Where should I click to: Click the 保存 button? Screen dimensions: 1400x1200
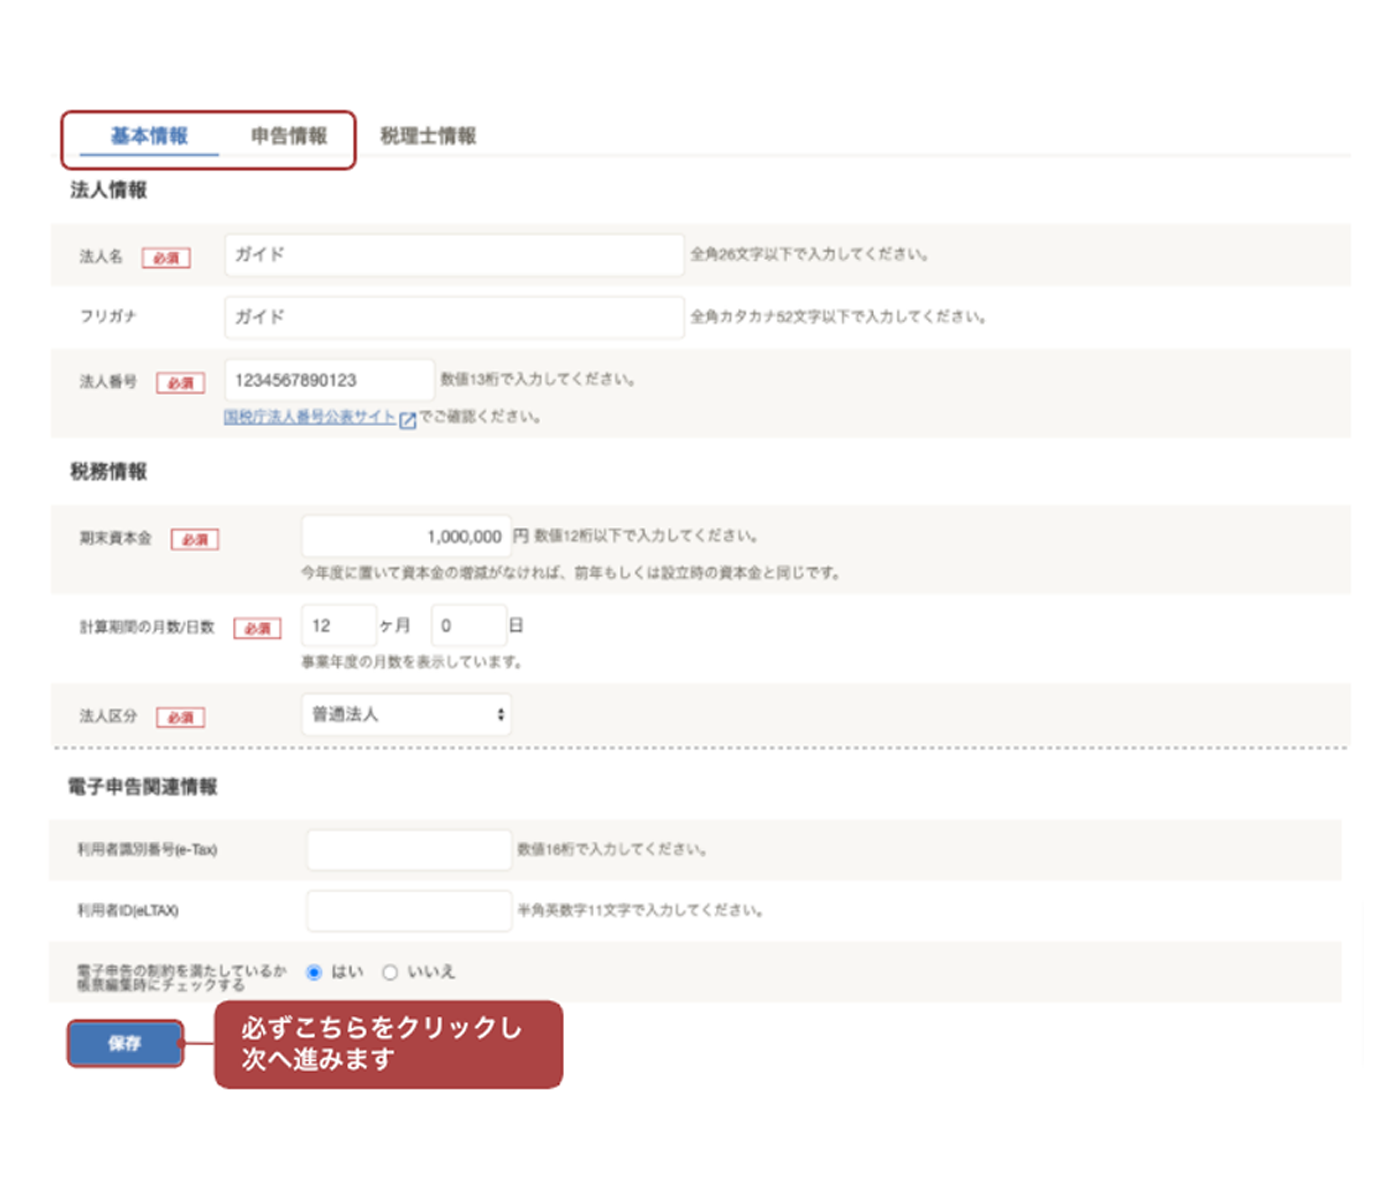[125, 1044]
